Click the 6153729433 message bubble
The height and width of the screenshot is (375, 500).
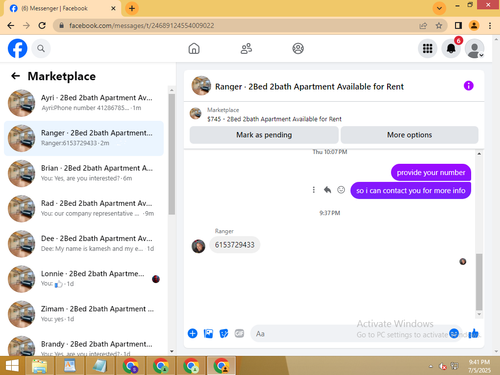(x=235, y=245)
